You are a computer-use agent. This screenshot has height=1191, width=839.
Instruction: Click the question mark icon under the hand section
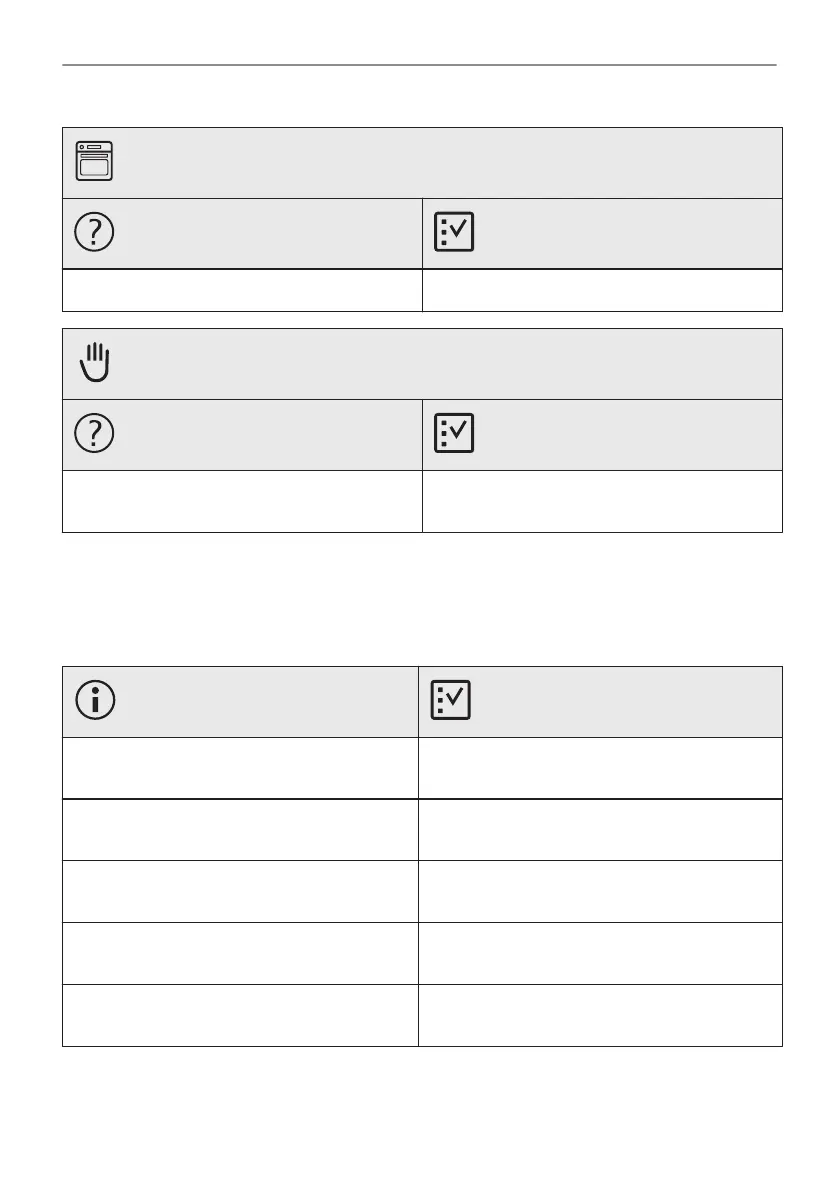[94, 434]
